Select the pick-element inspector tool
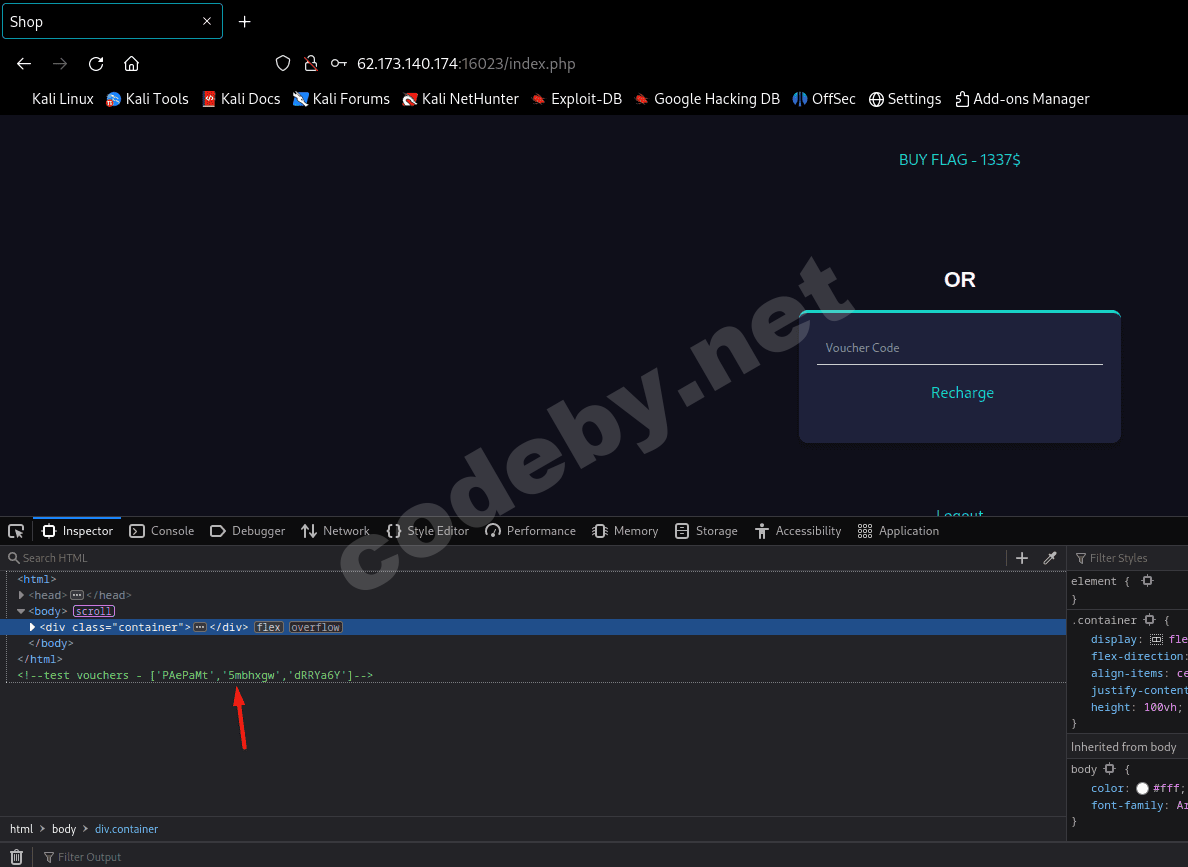Viewport: 1188px width, 867px height. [15, 531]
